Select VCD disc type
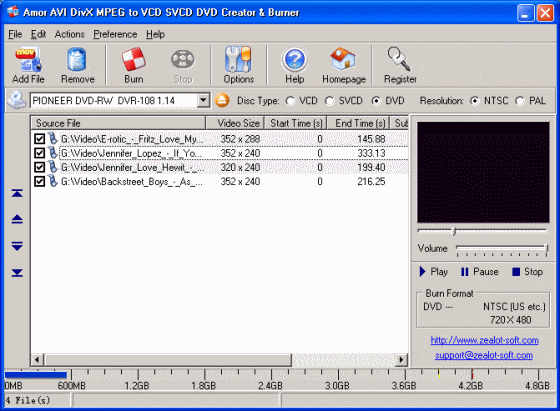This screenshot has width=560, height=411. 290,101
